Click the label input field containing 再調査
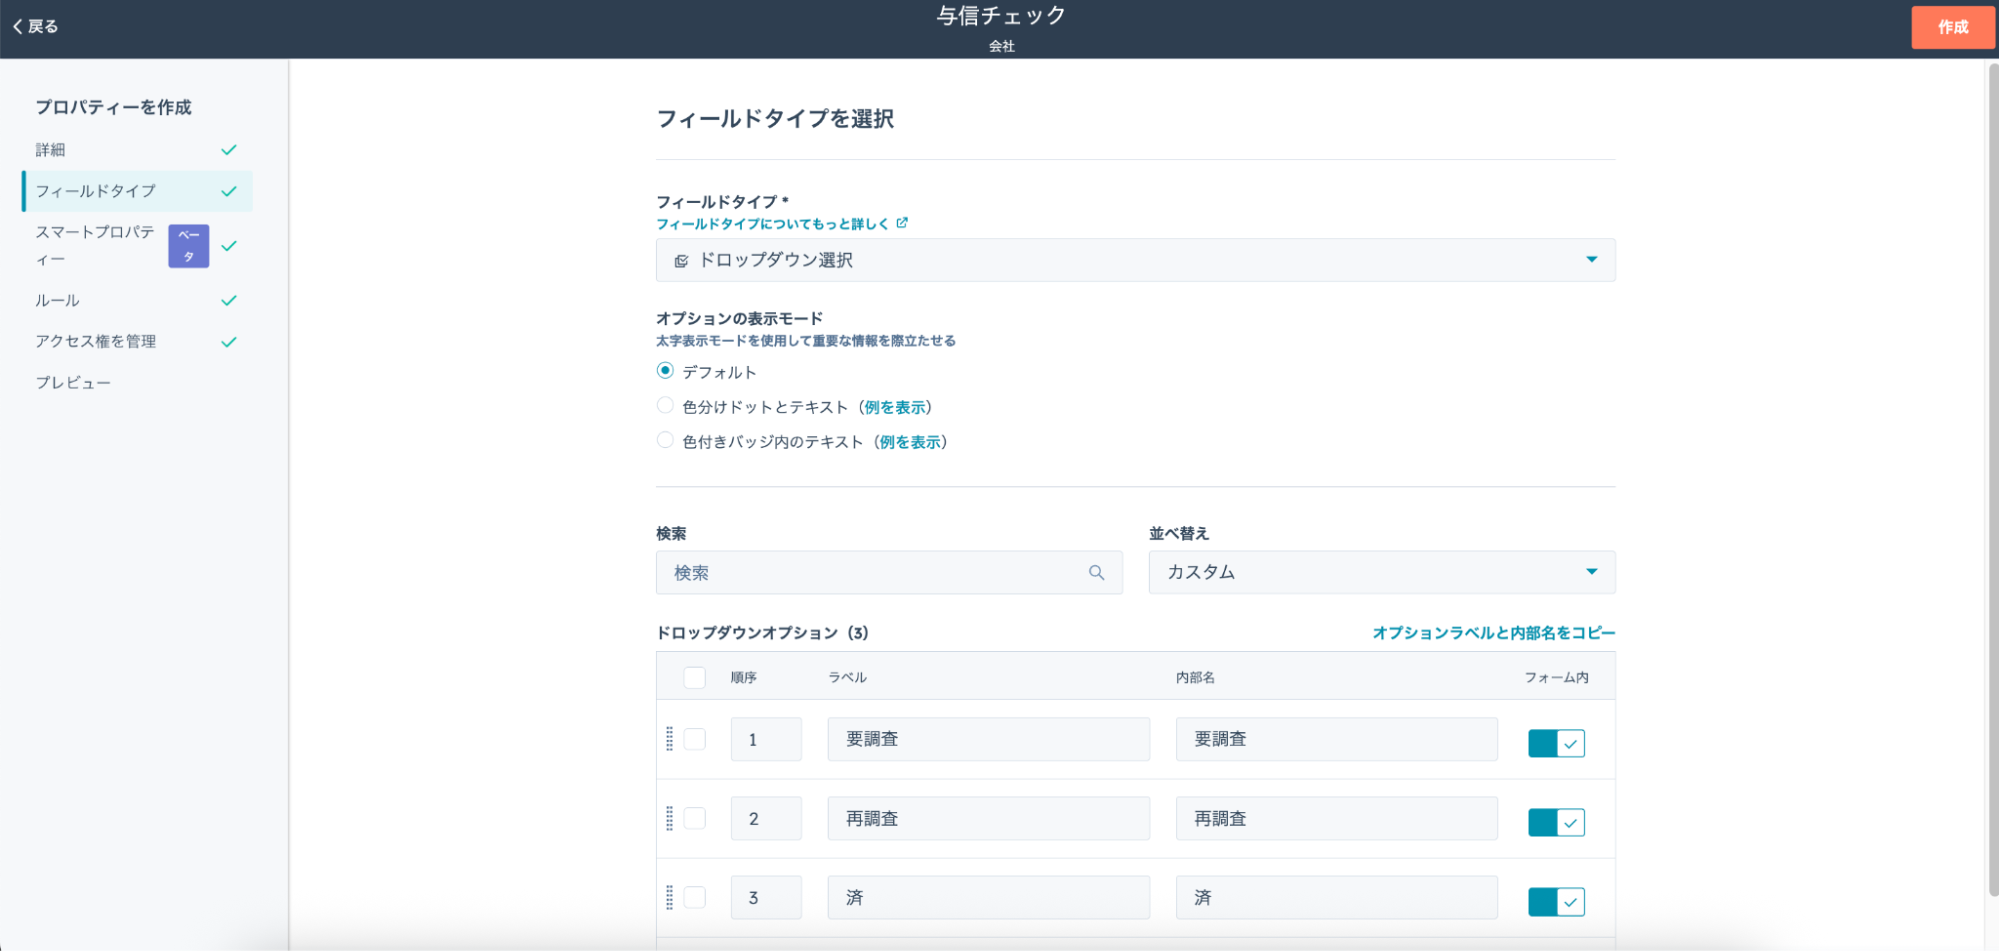This screenshot has width=1999, height=951. (988, 819)
